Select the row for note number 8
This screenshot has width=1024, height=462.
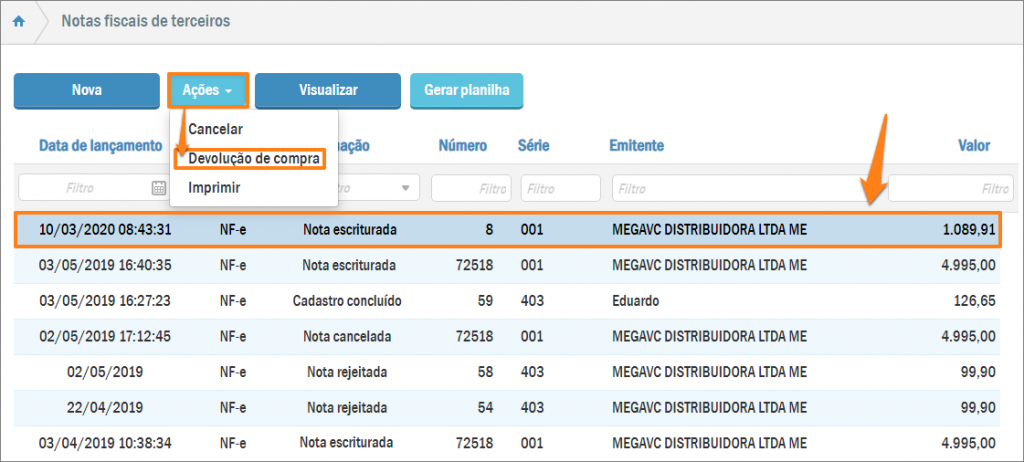[508, 230]
